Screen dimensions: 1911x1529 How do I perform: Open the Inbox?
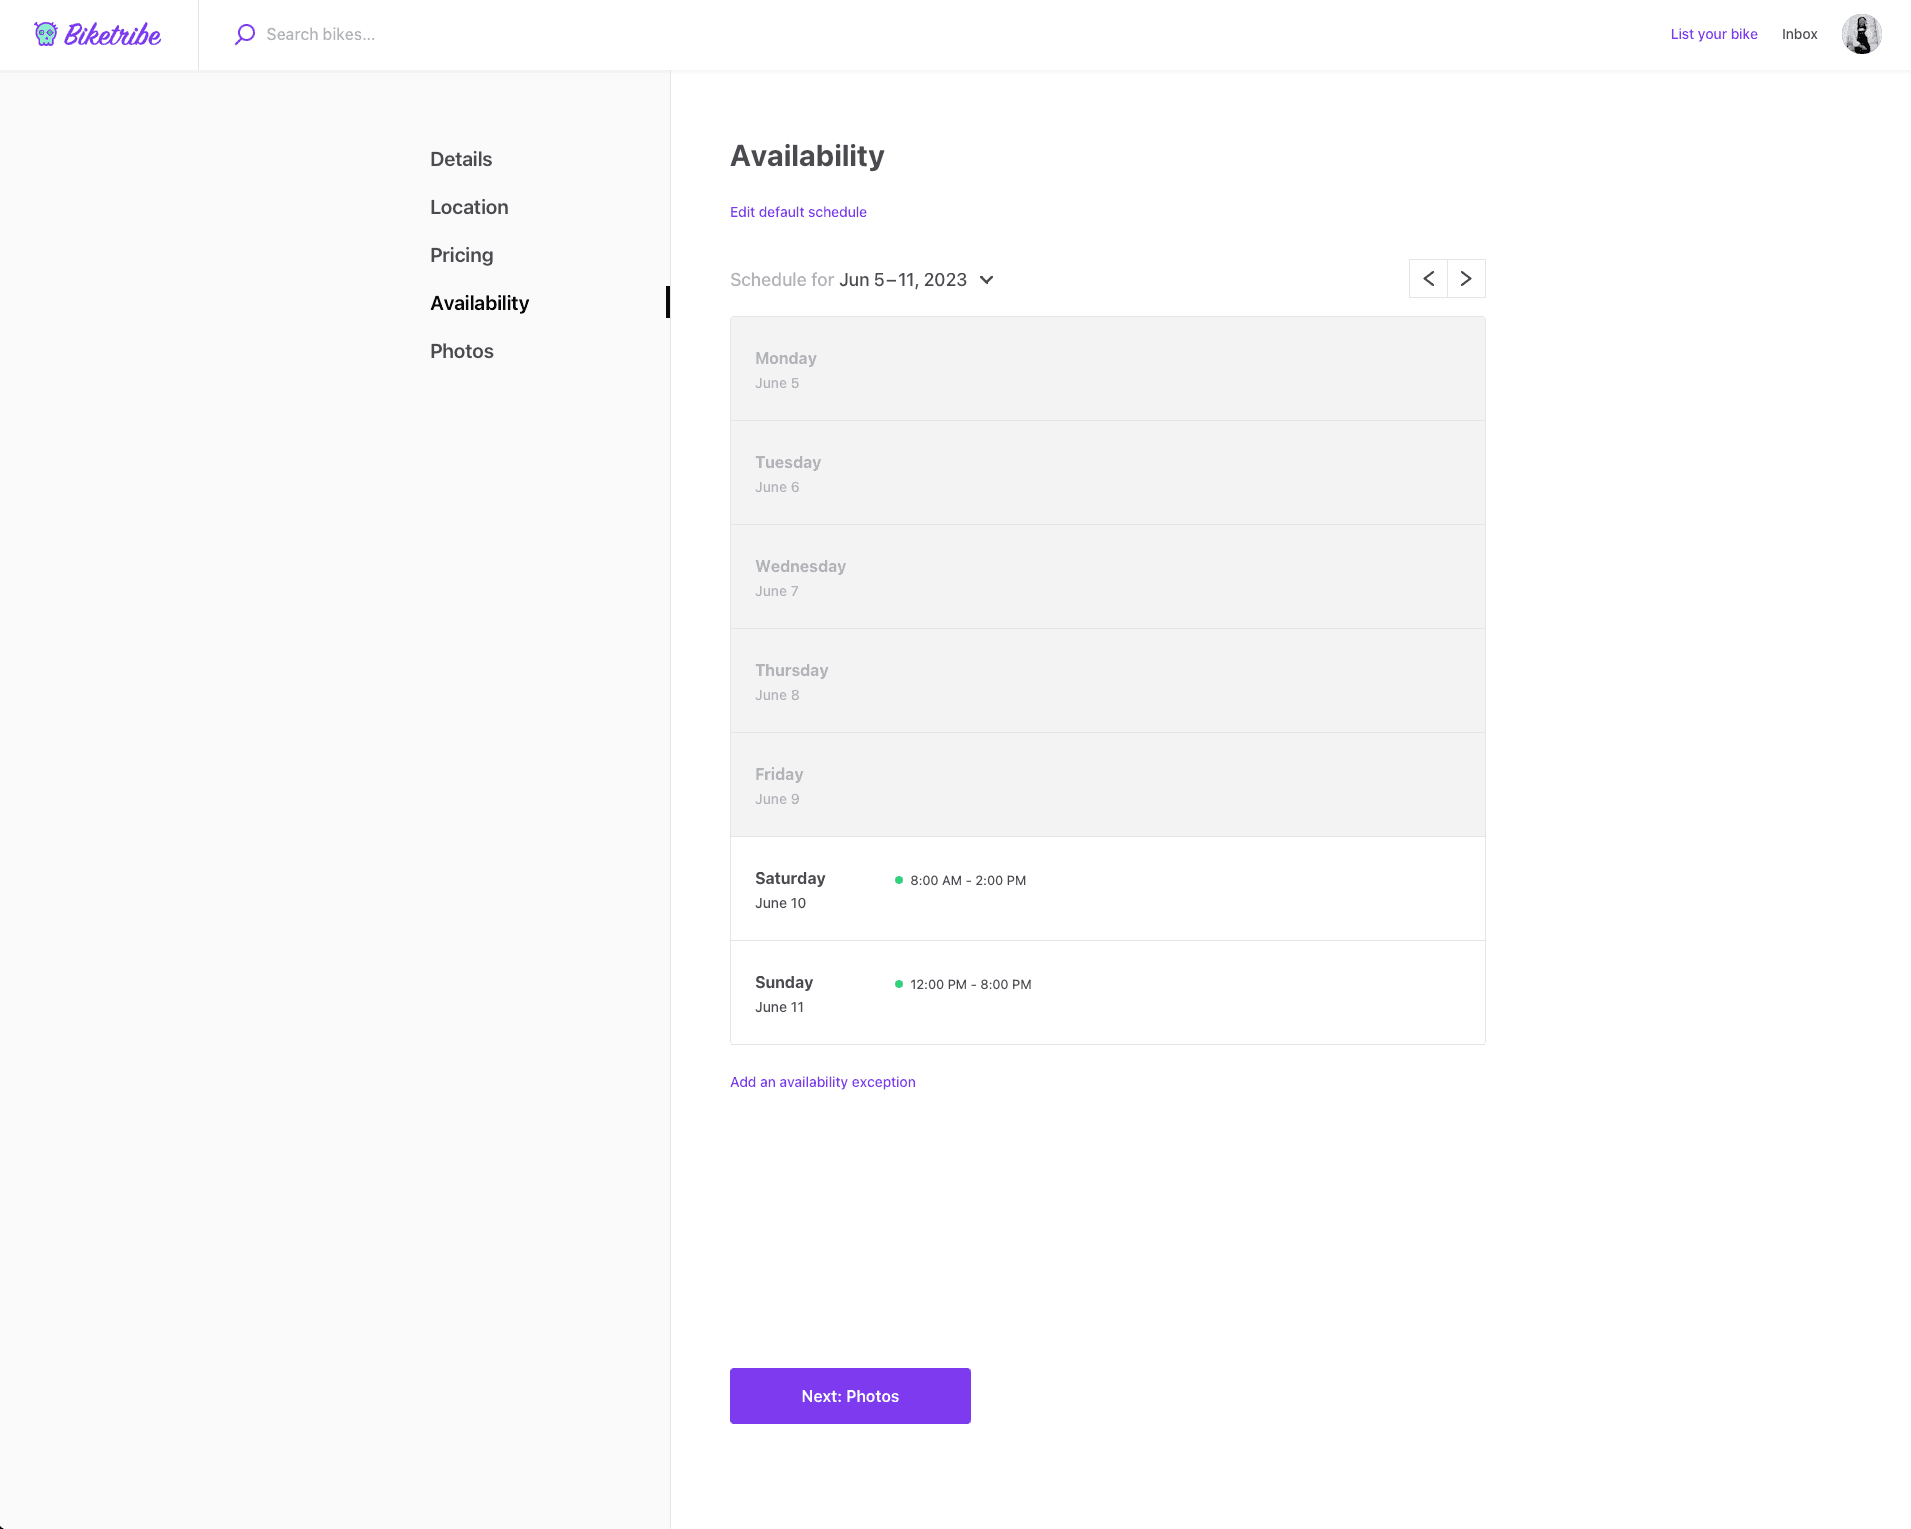pyautogui.click(x=1799, y=34)
